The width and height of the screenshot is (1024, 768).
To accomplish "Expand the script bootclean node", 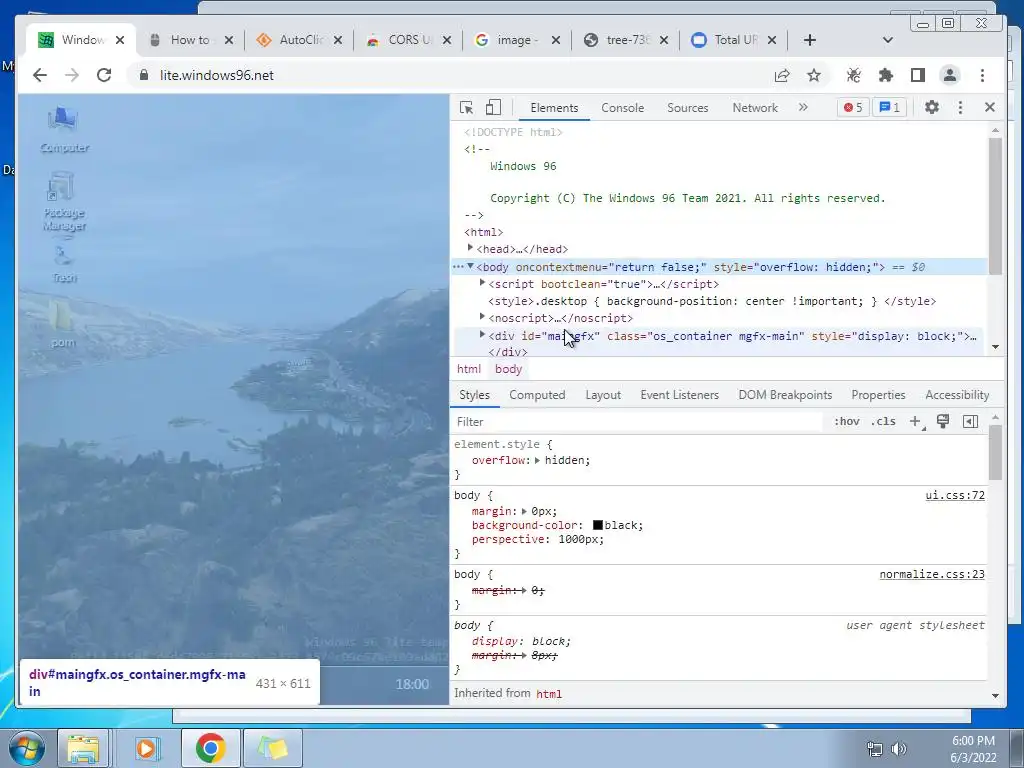I will [x=482, y=283].
